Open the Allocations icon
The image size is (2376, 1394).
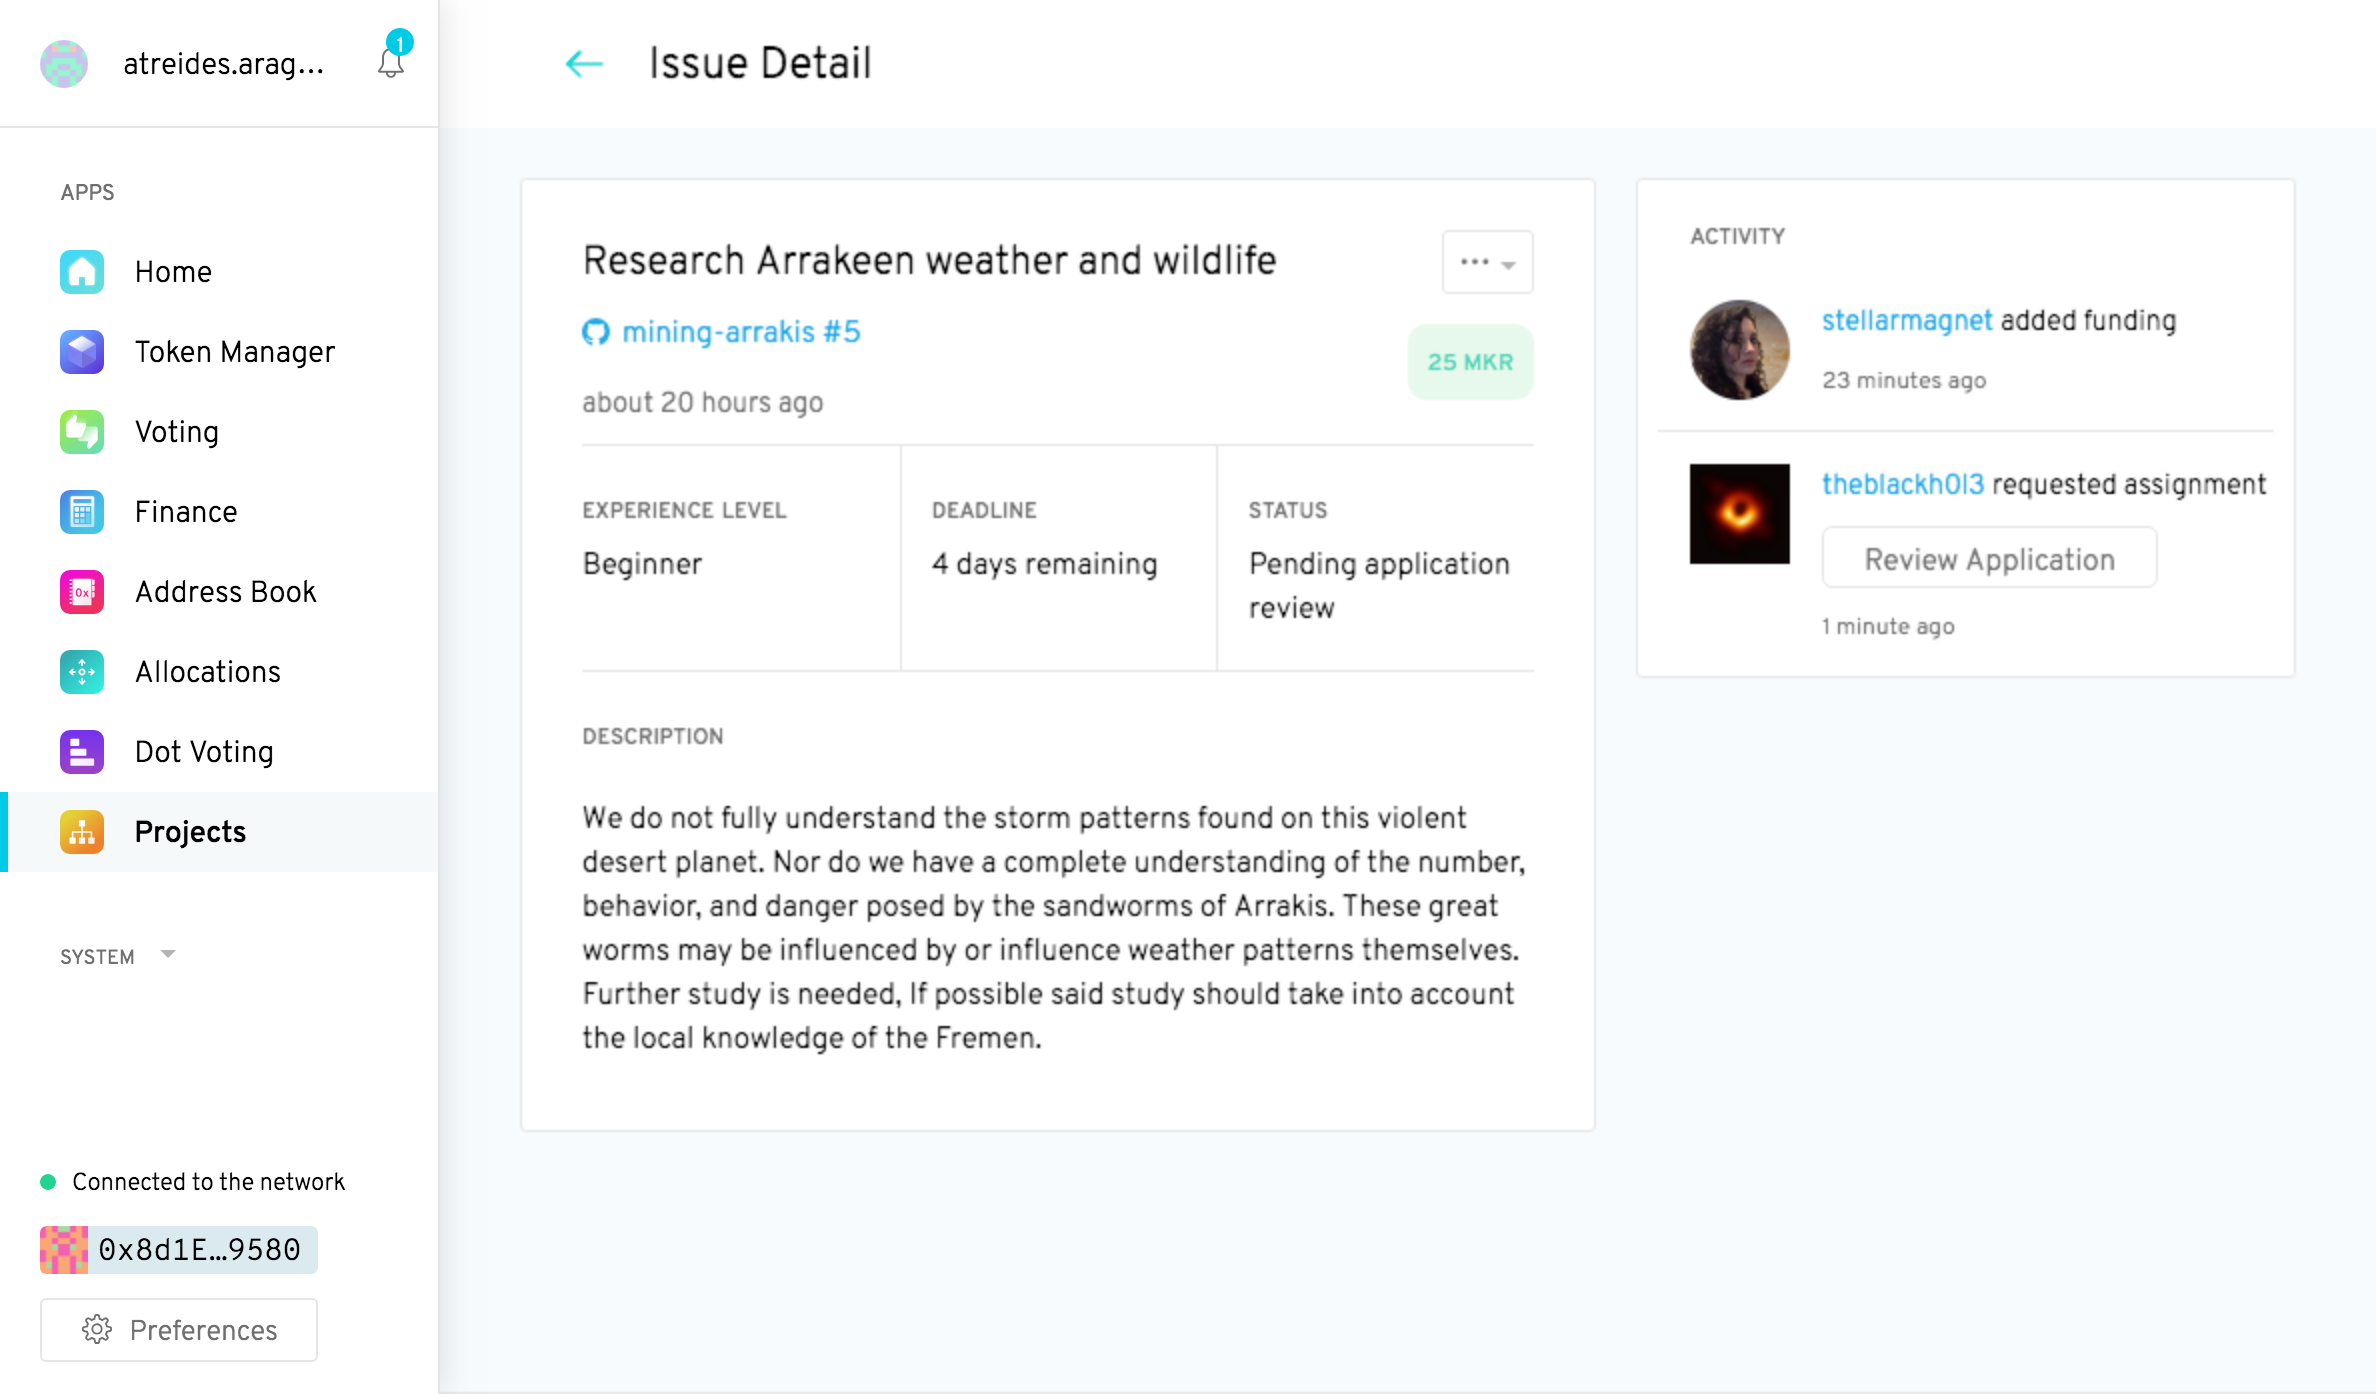[81, 672]
